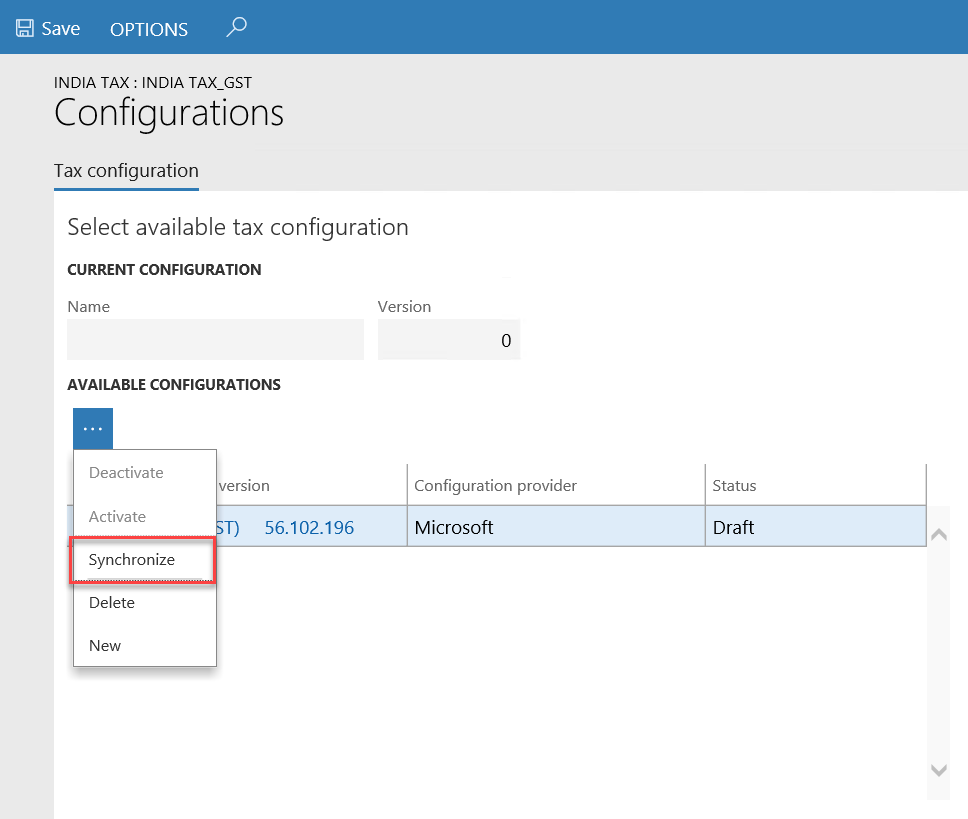Screen dimensions: 968x819
Task: Click the Save button label
Action: click(60, 28)
